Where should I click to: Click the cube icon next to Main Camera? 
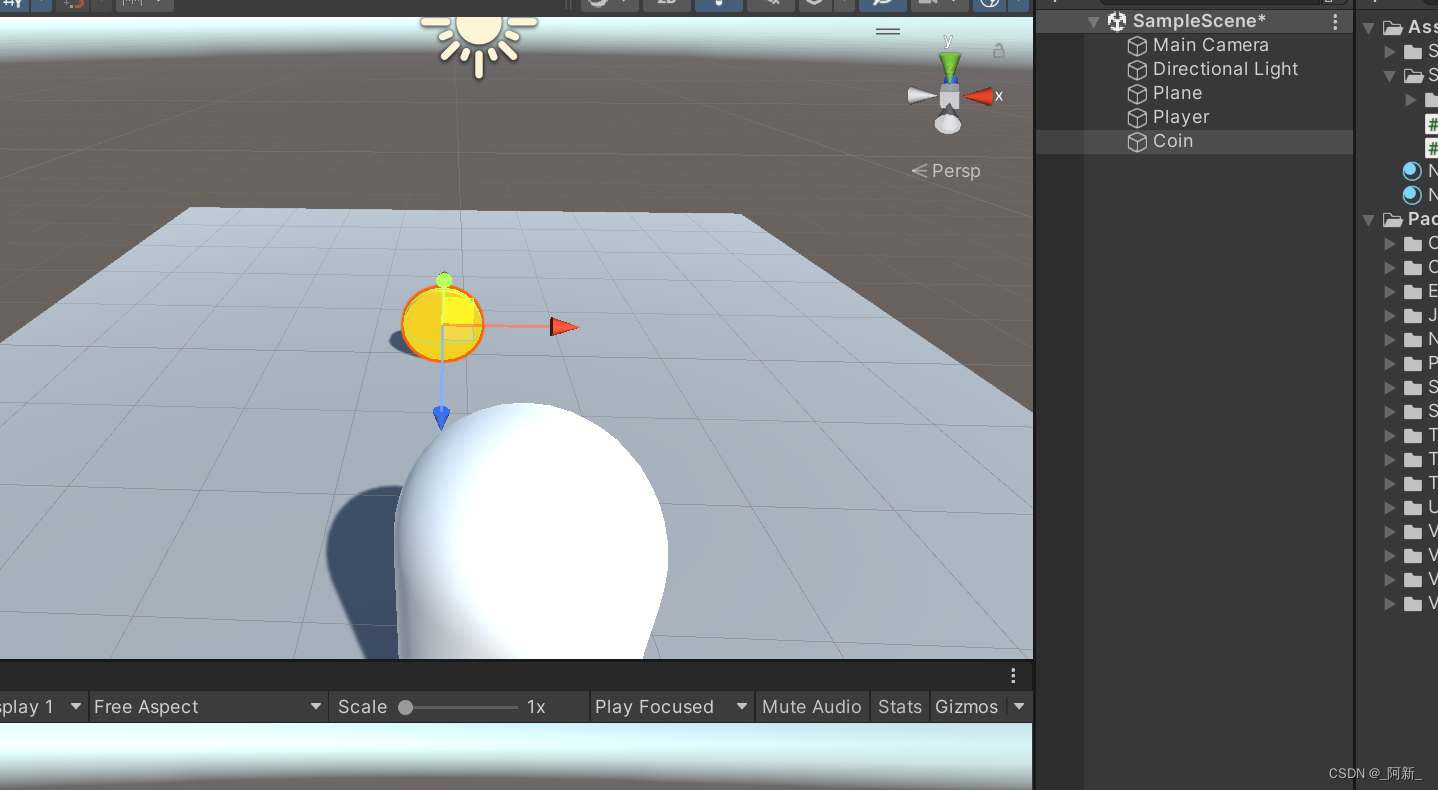pos(1137,45)
